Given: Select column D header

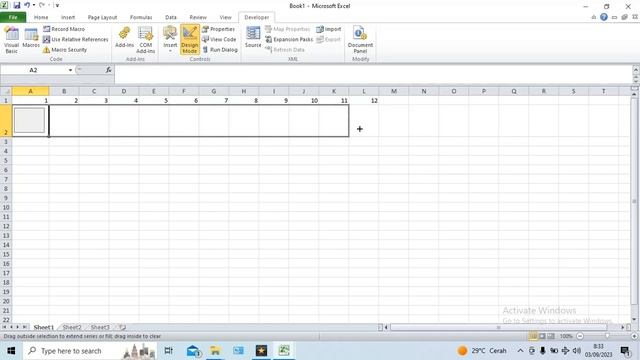Looking at the screenshot, I should coord(124,91).
